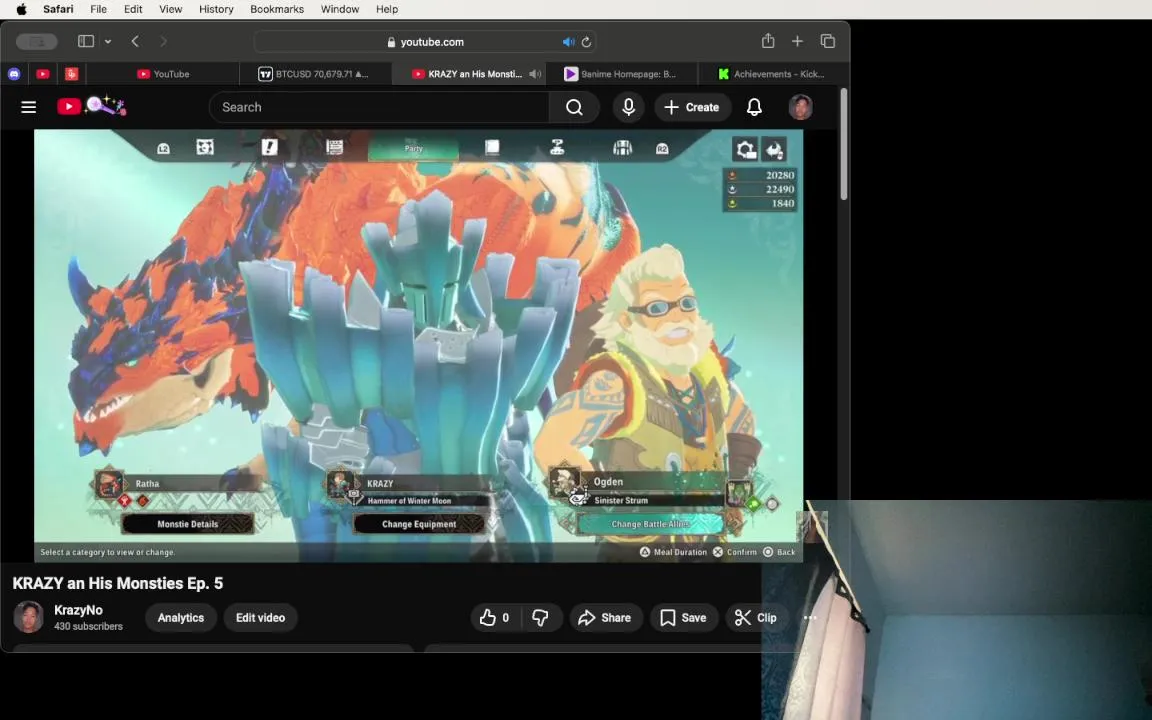
Task: Click the exclamation quest icon in game menu
Action: click(270, 147)
